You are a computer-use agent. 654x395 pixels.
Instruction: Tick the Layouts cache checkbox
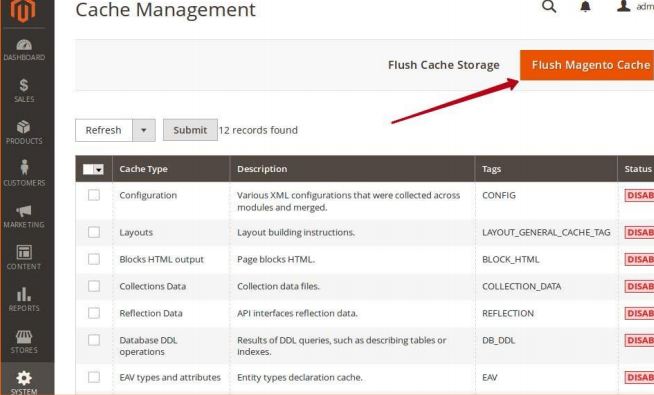[x=94, y=232]
